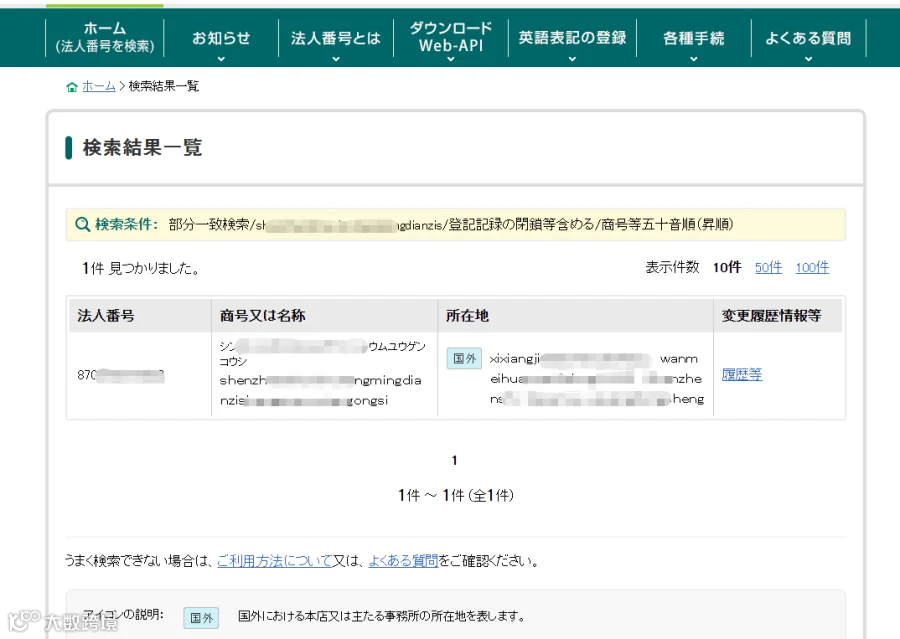900x639 pixels.
Task: Open the ダウンロード Web-API menu
Action: tap(451, 37)
